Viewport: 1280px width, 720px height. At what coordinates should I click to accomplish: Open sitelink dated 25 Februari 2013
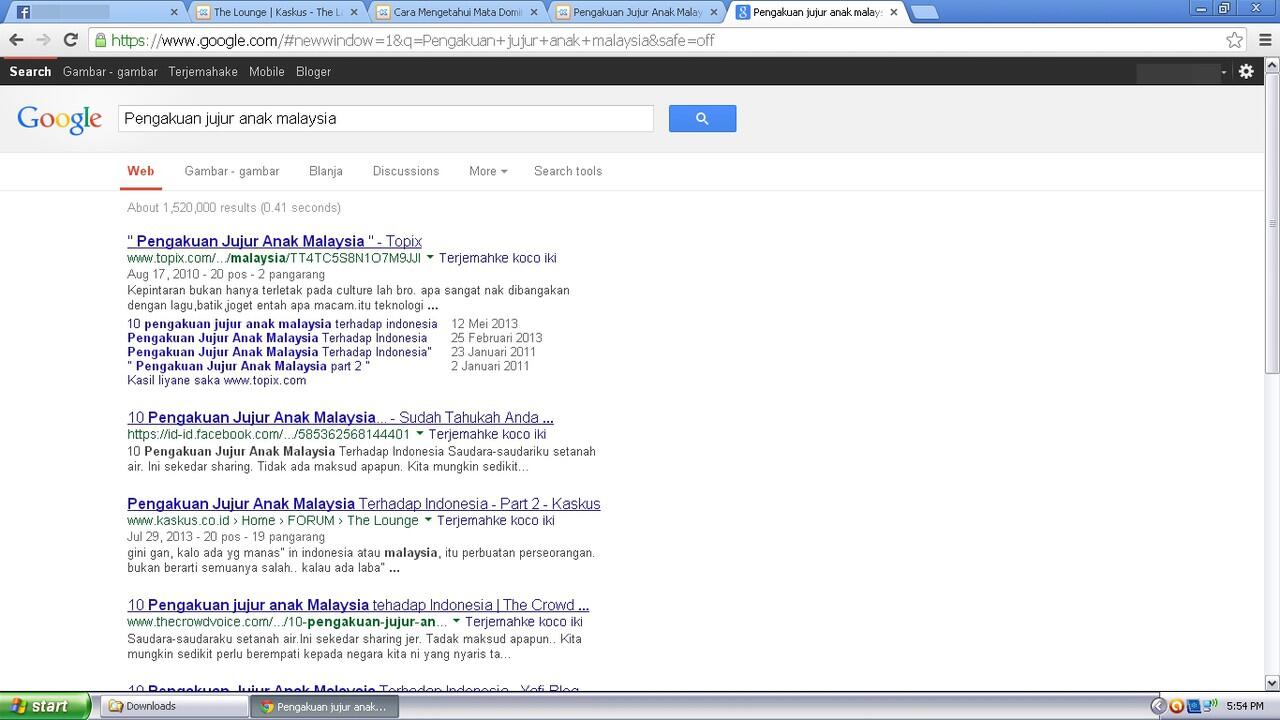277,338
